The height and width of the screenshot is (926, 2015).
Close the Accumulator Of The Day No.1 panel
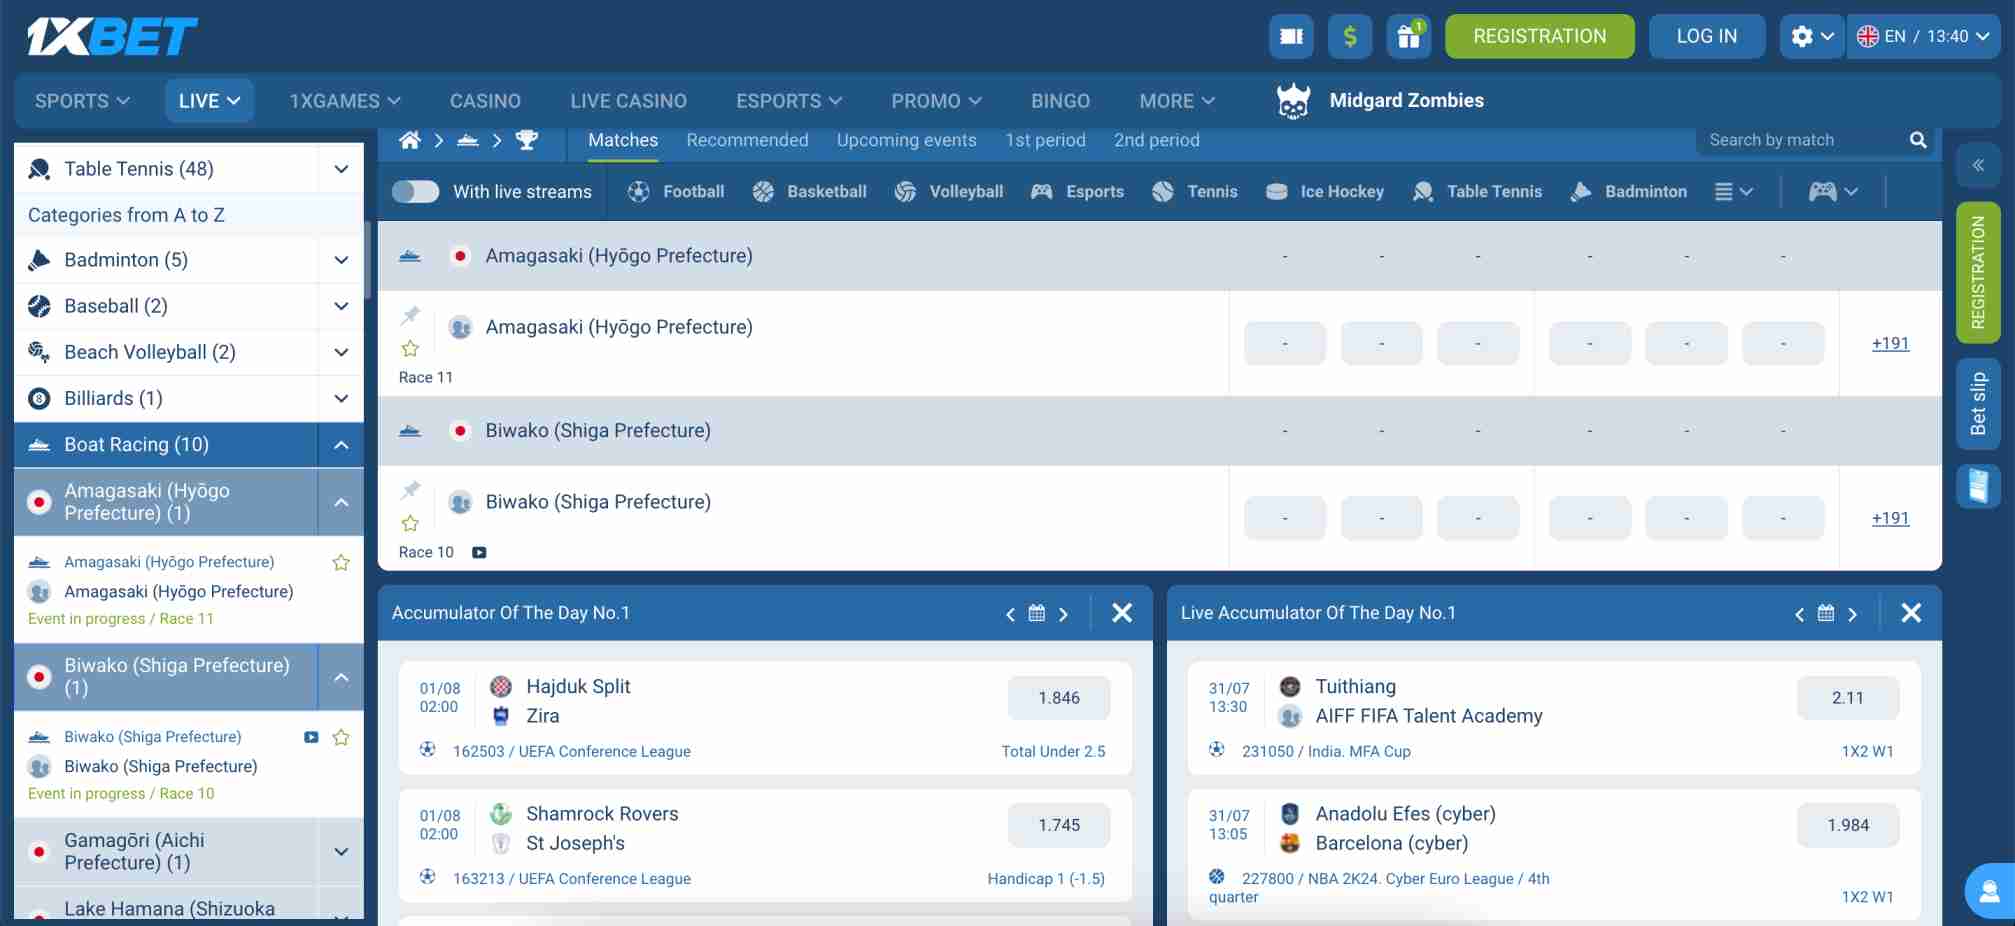click(1122, 613)
